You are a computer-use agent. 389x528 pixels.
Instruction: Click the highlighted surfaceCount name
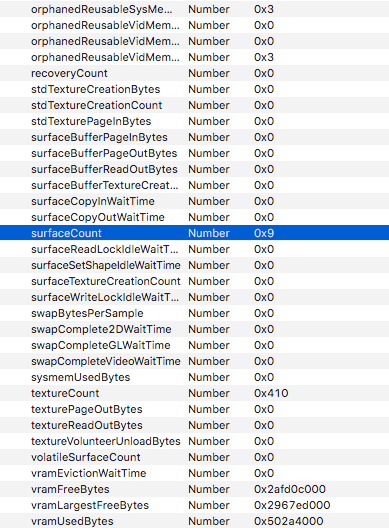pos(66,233)
